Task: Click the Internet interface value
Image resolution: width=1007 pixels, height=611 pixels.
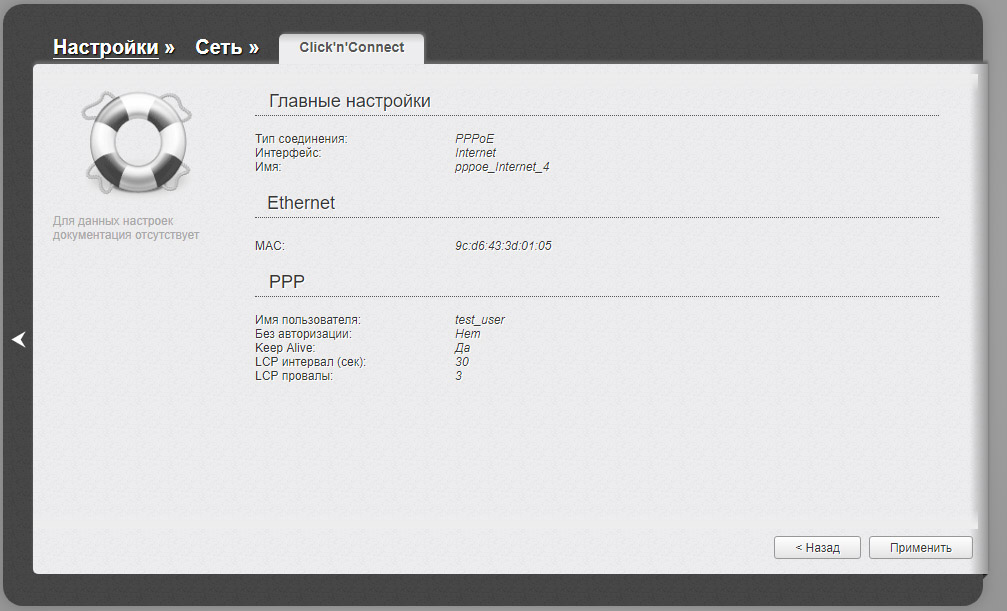Action: 475,153
